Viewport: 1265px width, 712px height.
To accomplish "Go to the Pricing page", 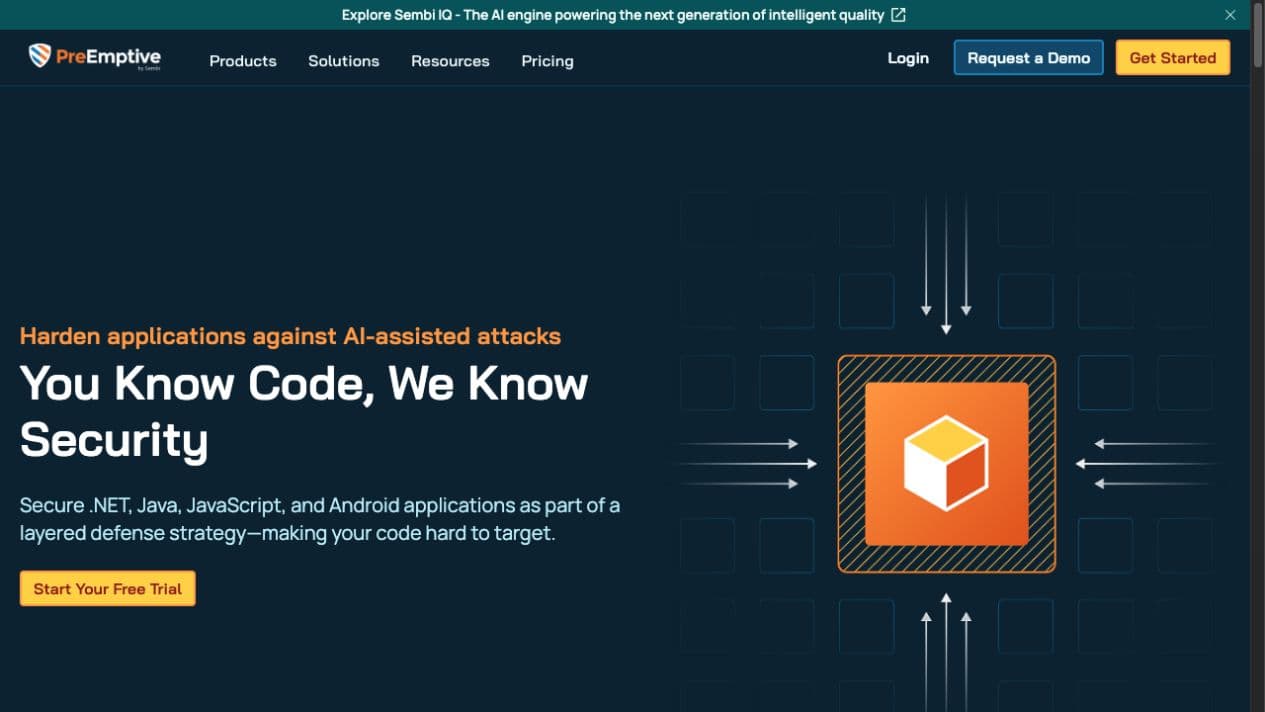I will click(547, 61).
